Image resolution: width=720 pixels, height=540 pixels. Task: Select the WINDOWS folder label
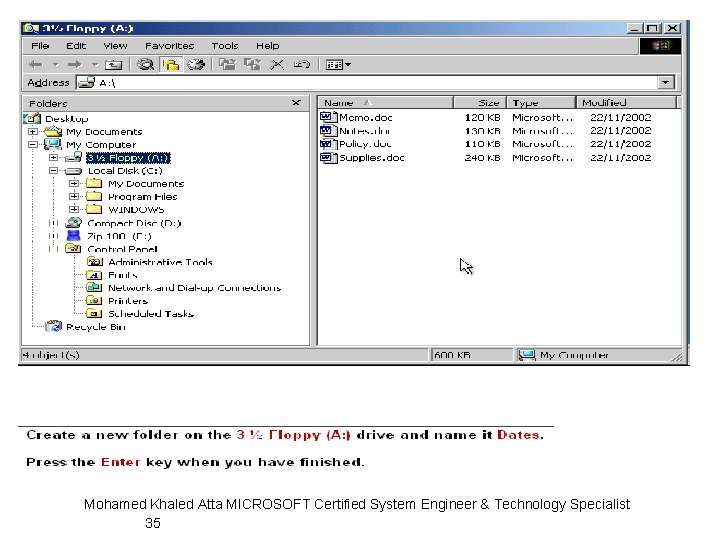pyautogui.click(x=136, y=210)
